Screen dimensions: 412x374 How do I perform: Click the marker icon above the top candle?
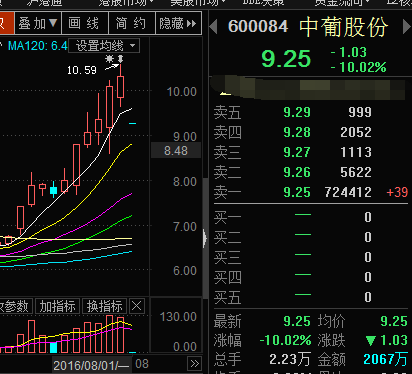pyautogui.click(x=120, y=59)
